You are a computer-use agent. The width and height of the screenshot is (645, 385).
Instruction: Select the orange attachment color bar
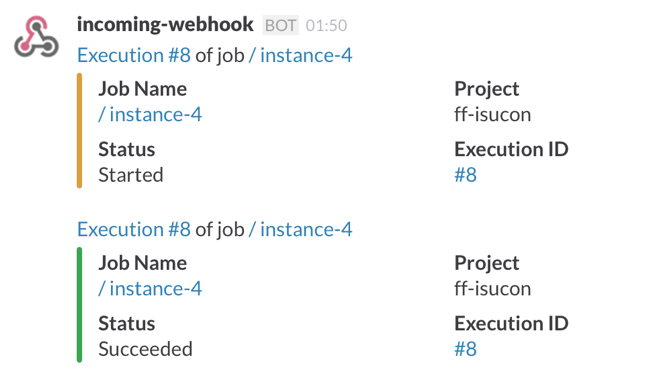click(x=79, y=130)
